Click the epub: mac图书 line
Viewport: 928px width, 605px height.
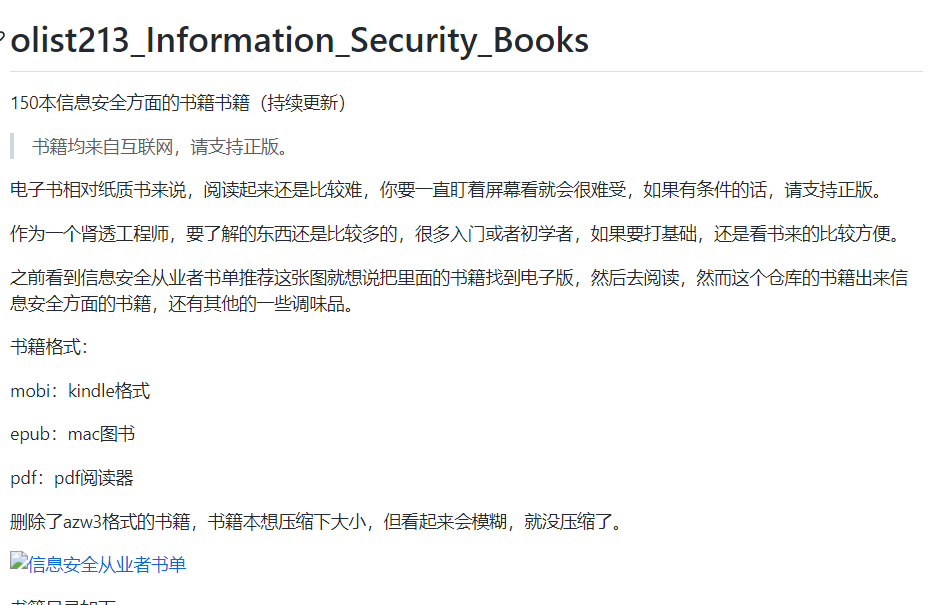[x=72, y=434]
